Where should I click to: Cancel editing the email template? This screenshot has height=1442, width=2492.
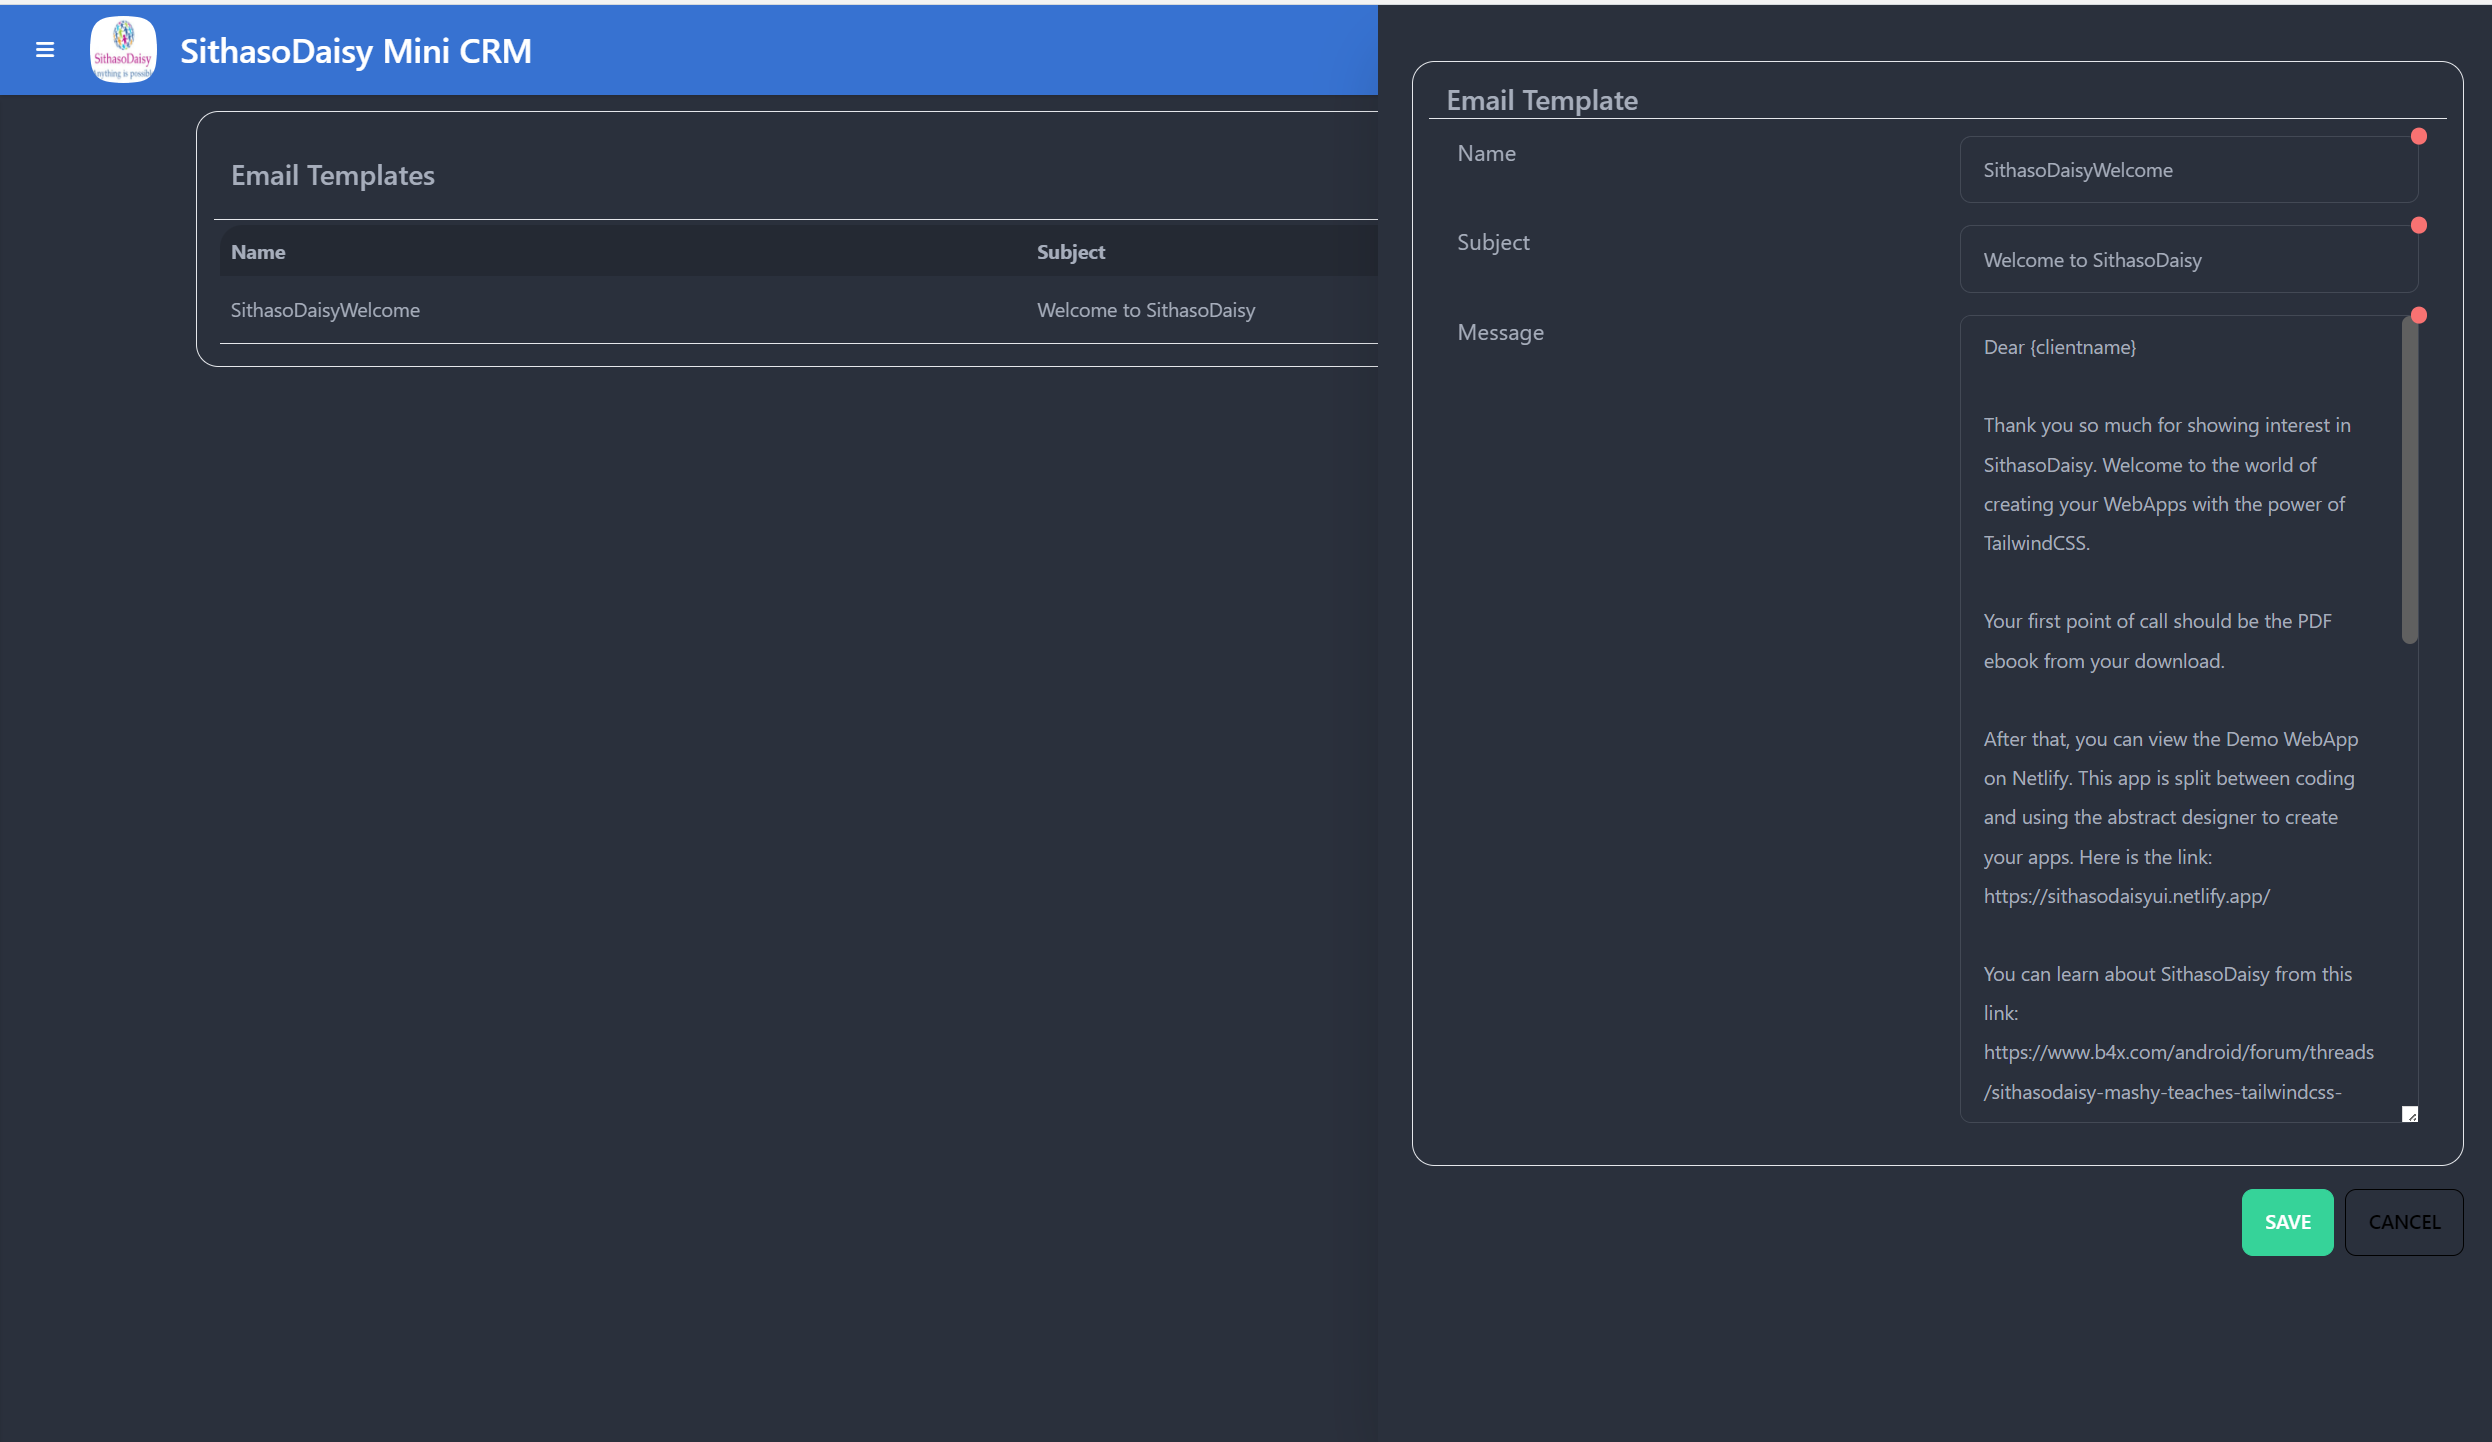pos(2403,1222)
